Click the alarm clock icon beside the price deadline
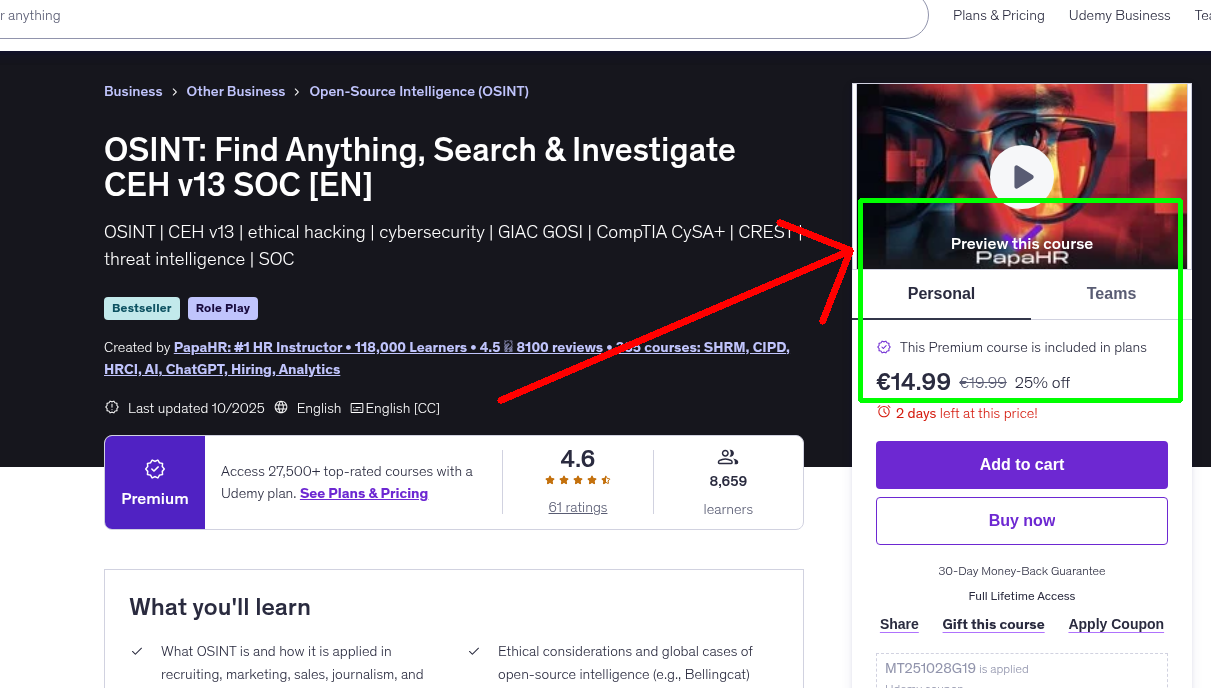The height and width of the screenshot is (688, 1211). [x=883, y=411]
